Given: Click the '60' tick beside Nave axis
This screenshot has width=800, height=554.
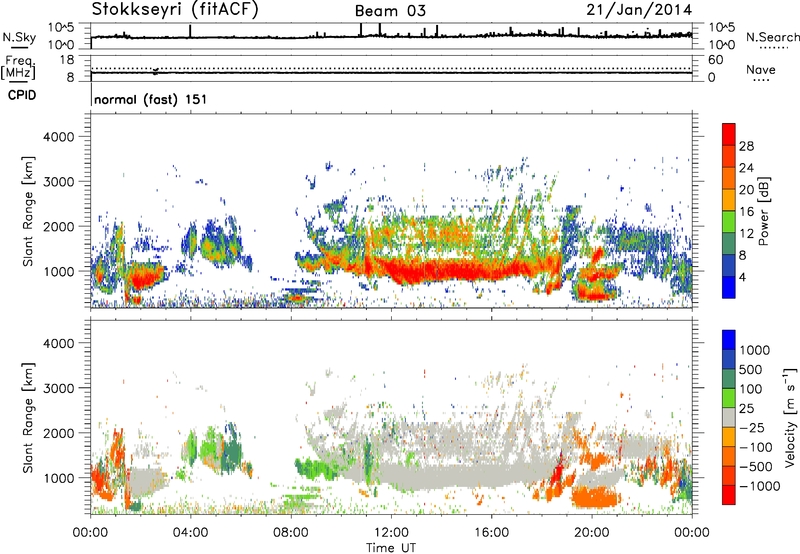Looking at the screenshot, I should click(715, 60).
